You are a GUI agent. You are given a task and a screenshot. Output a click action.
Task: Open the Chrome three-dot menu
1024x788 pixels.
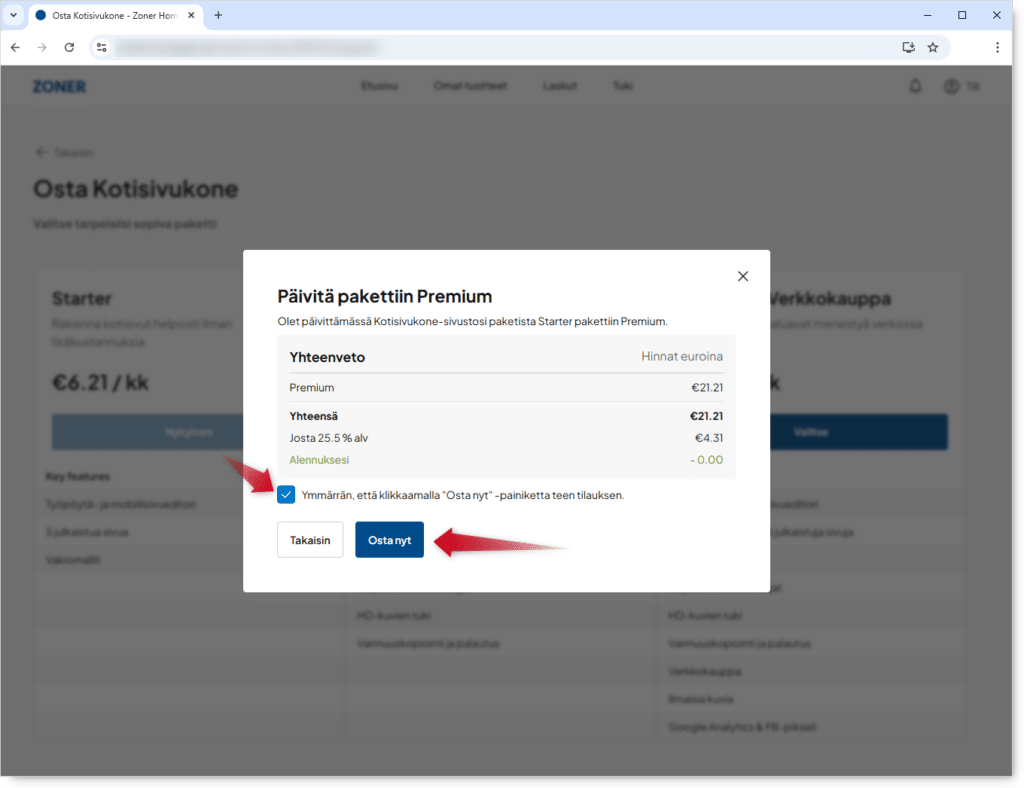point(997,47)
